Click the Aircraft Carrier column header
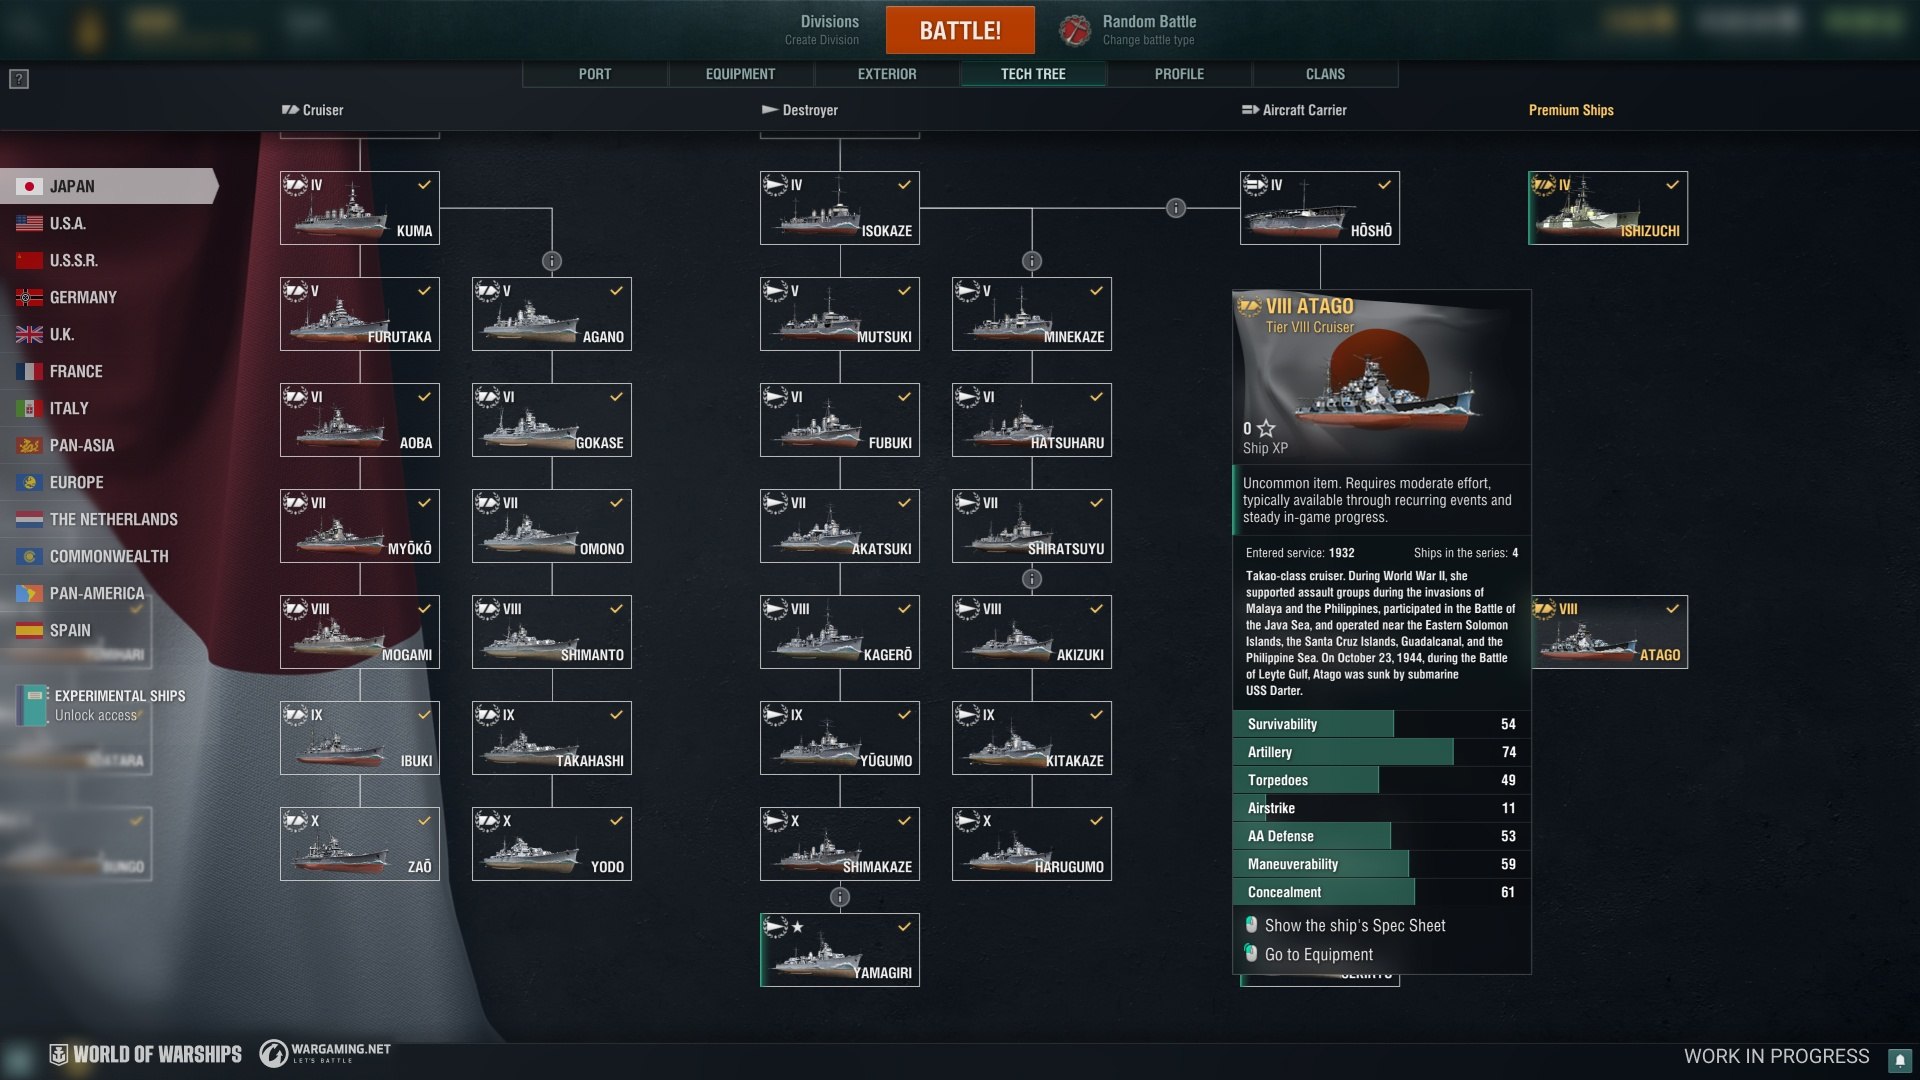Screen dimensions: 1920x1080 (x=1294, y=110)
